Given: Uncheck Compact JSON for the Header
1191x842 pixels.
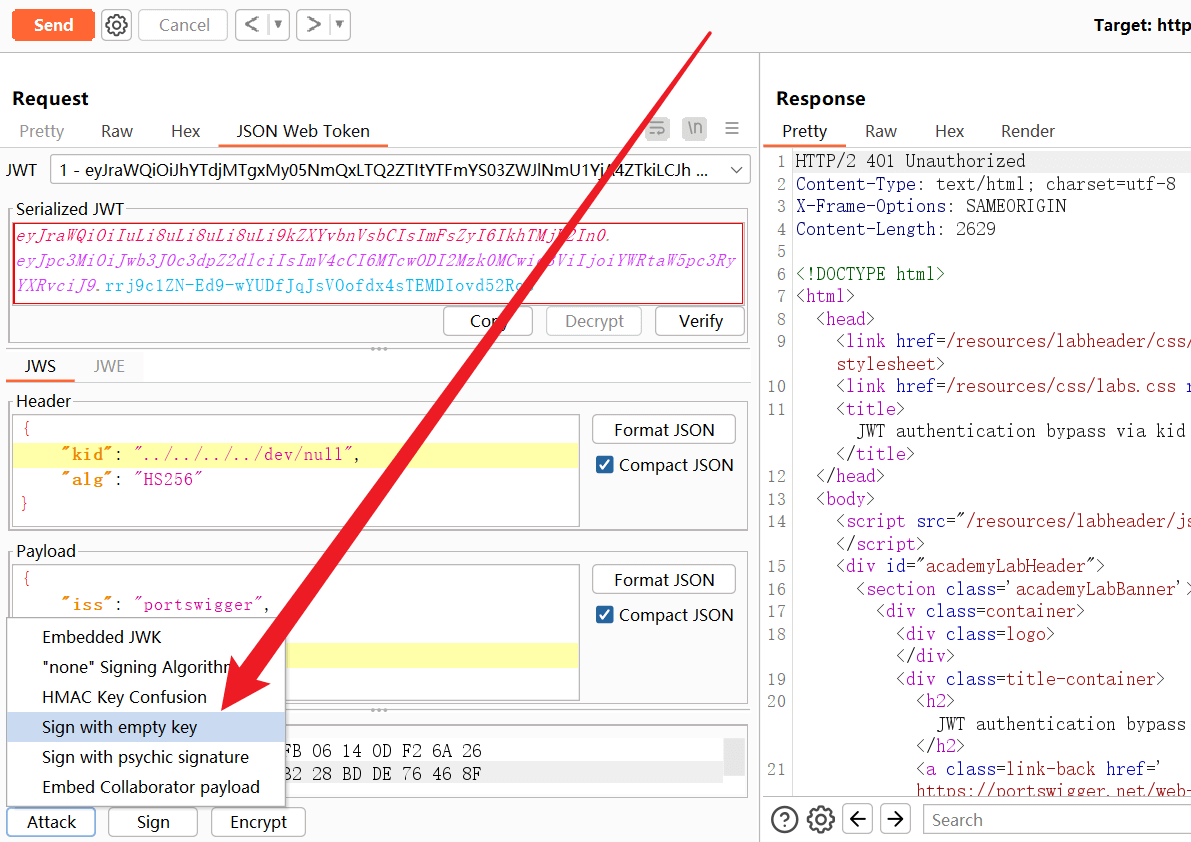Looking at the screenshot, I should coord(604,465).
